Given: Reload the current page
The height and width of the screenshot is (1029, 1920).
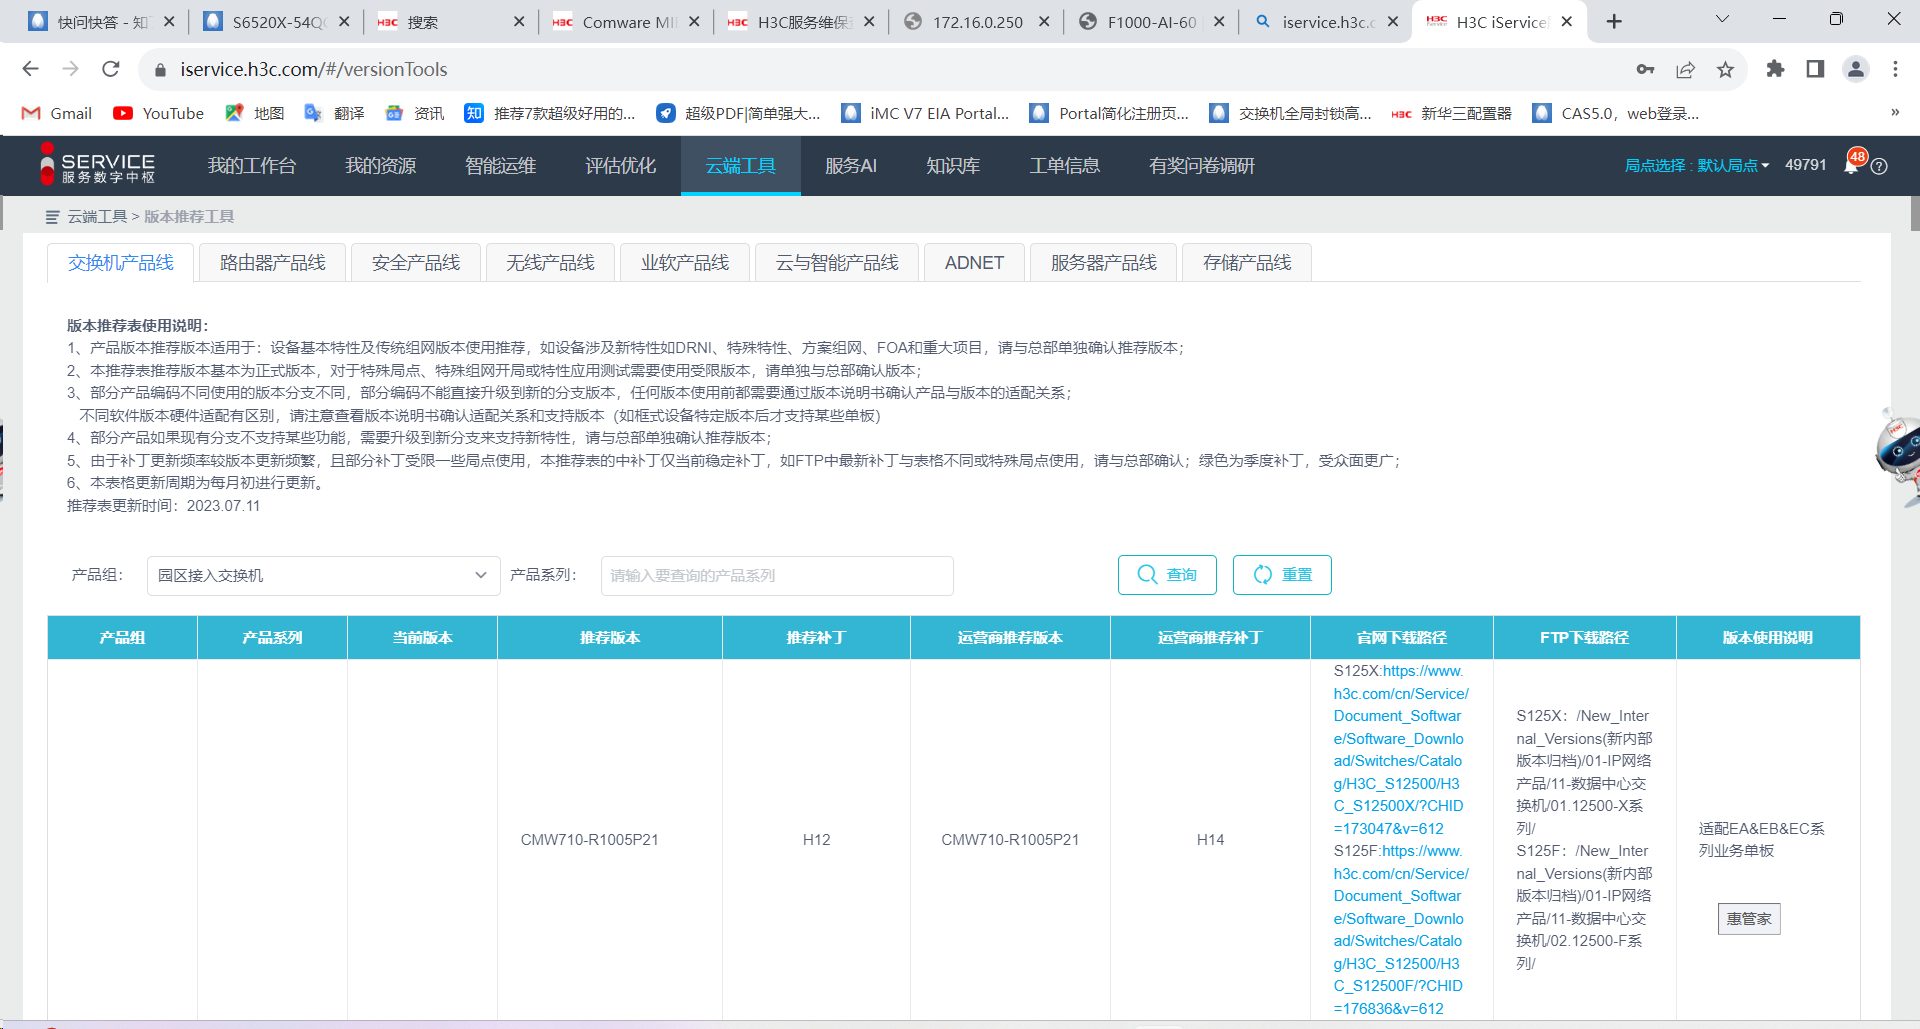Looking at the screenshot, I should pos(111,69).
